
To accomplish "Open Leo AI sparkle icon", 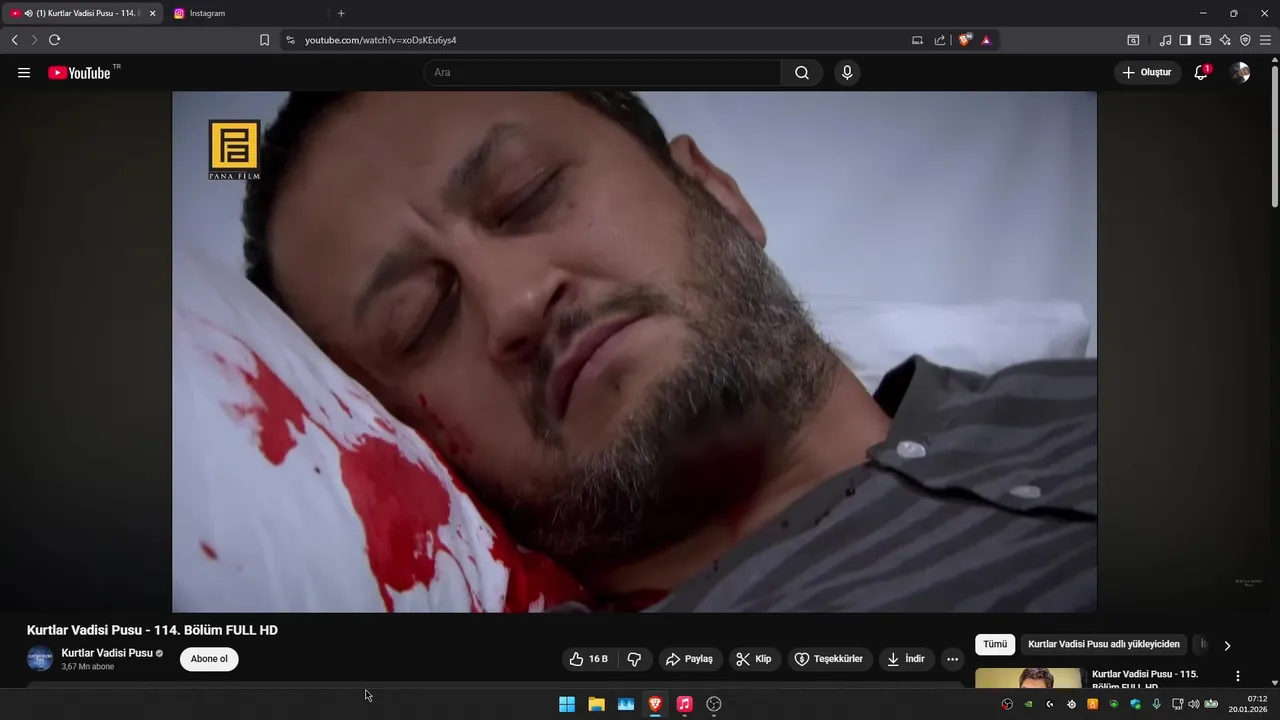I will 1225,40.
